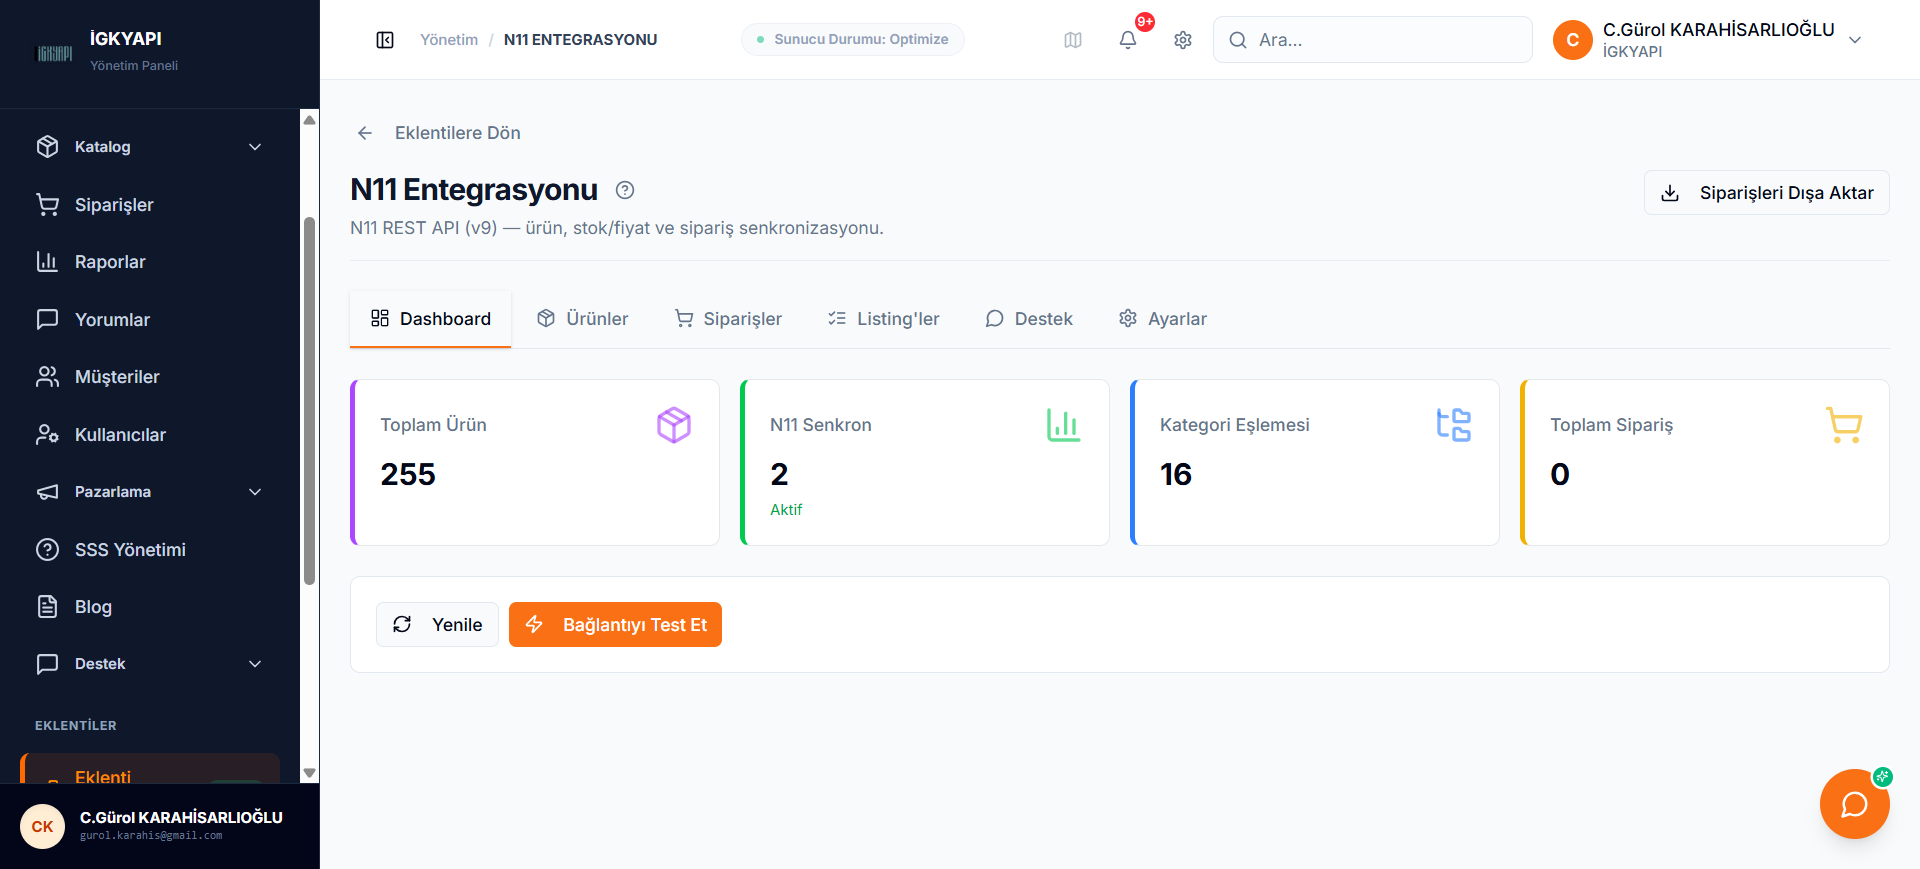Image resolution: width=1920 pixels, height=869 pixels.
Task: Click the Blog document icon
Action: [47, 607]
